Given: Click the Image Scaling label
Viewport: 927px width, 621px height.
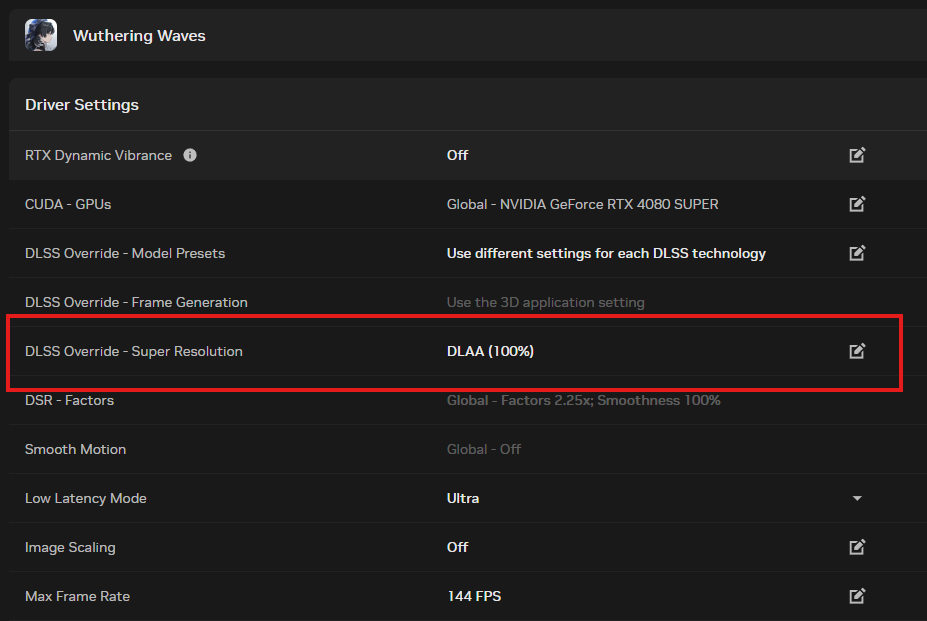Looking at the screenshot, I should pos(70,547).
